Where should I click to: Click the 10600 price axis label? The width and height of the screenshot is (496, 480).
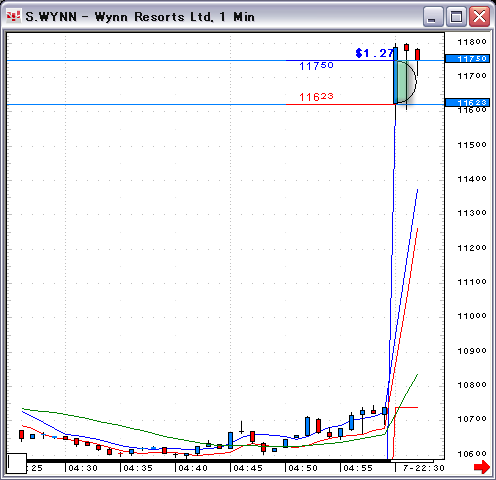[x=472, y=454]
